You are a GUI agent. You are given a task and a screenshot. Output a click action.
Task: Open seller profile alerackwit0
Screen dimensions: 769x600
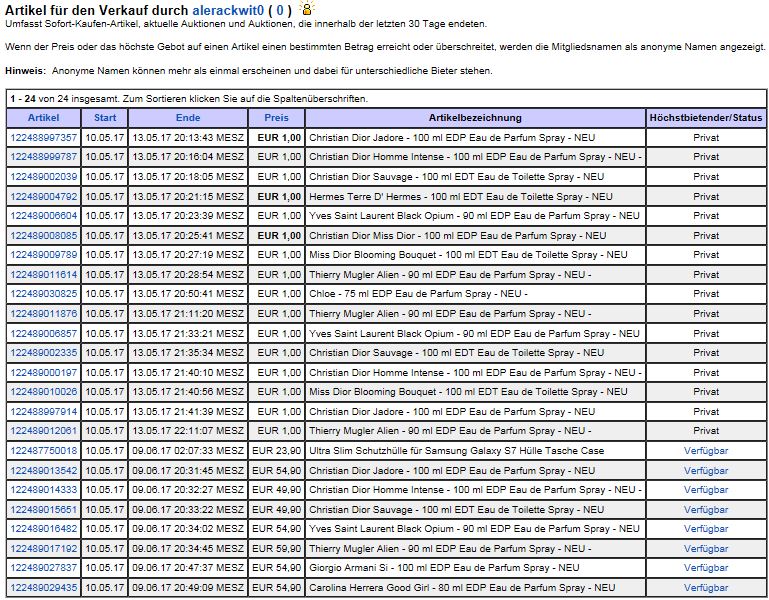(x=228, y=10)
